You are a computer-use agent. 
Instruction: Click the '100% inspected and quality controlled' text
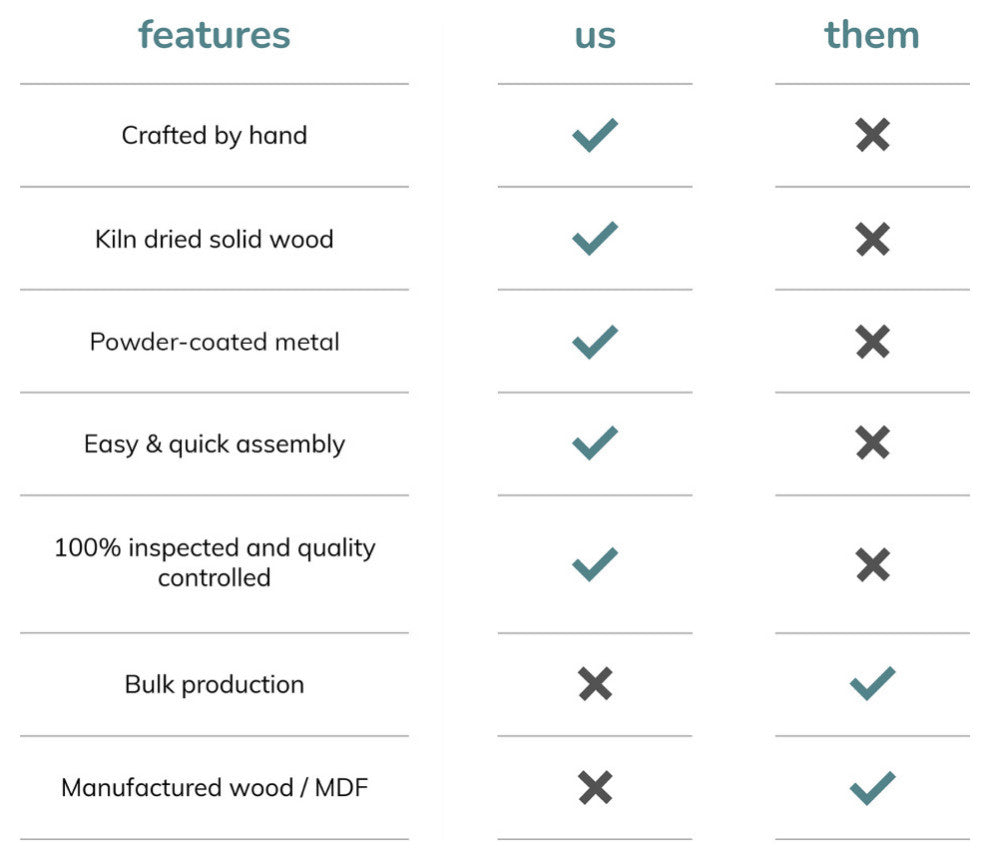click(214, 562)
